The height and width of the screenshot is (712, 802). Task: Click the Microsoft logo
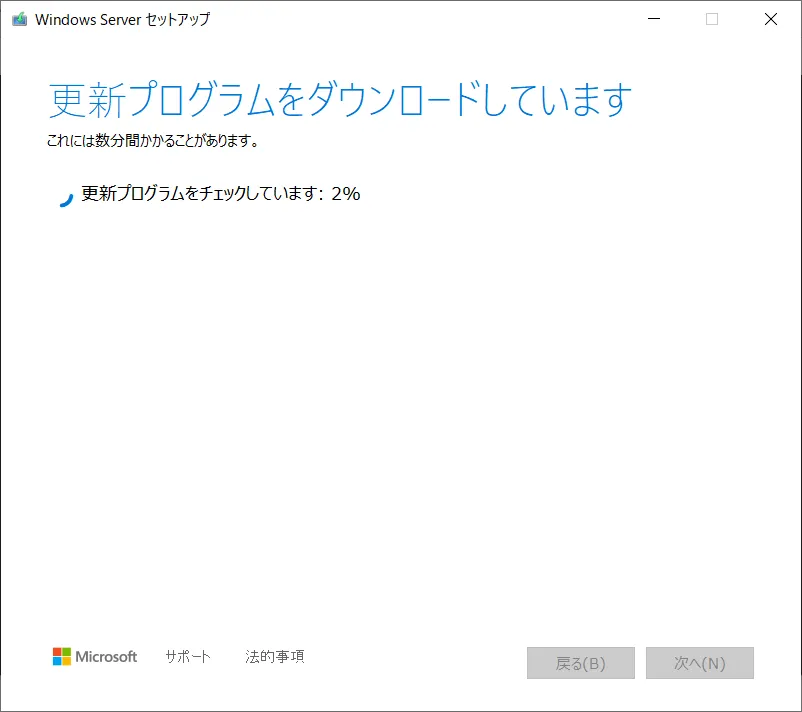click(x=95, y=656)
